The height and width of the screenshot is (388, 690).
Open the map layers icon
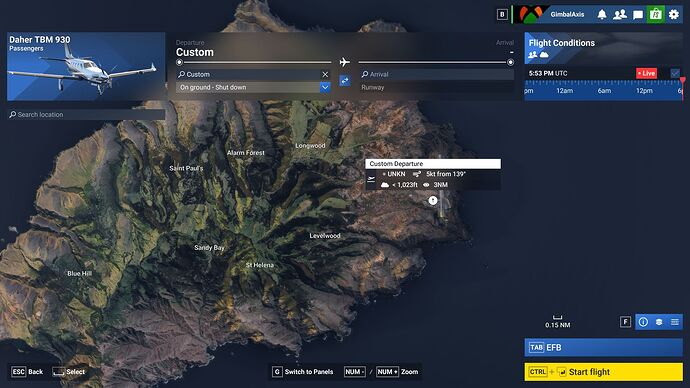(659, 322)
